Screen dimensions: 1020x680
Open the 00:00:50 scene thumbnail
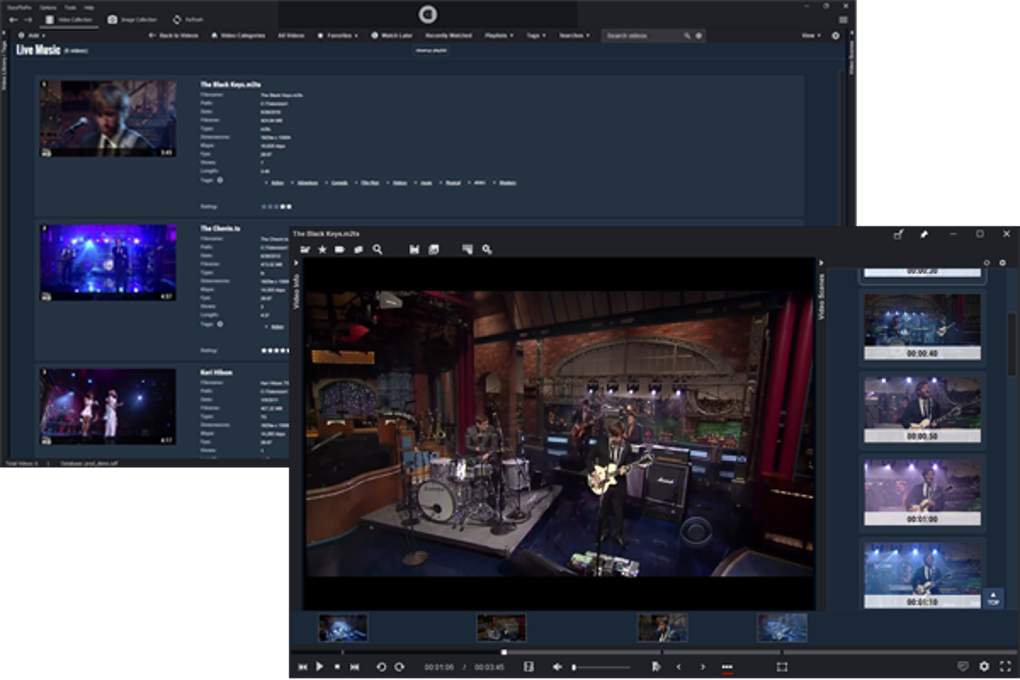[922, 409]
